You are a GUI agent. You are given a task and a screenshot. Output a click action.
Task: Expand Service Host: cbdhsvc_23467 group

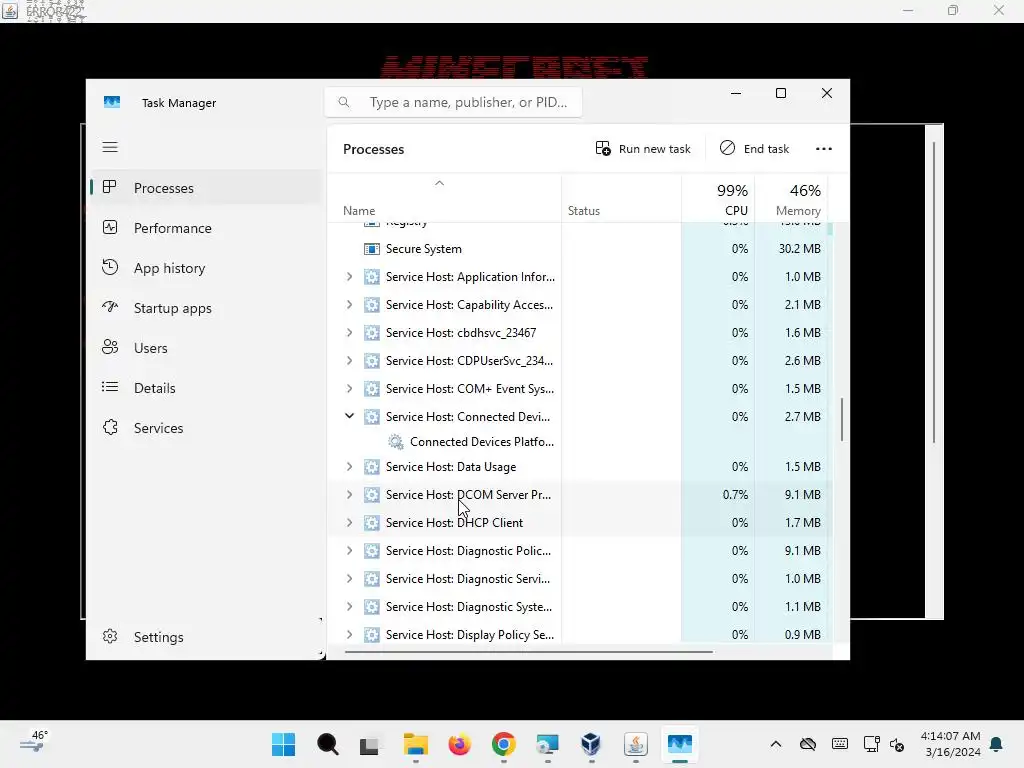pyautogui.click(x=349, y=333)
